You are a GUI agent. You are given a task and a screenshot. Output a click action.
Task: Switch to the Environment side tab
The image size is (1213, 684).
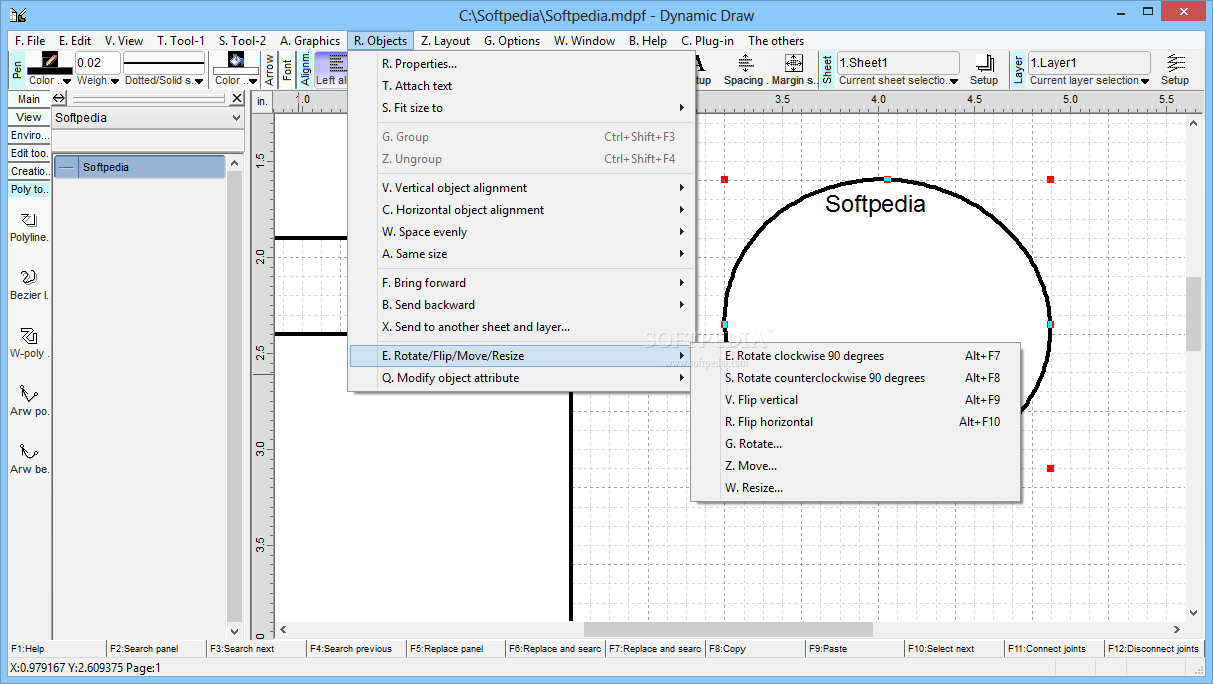(29, 135)
